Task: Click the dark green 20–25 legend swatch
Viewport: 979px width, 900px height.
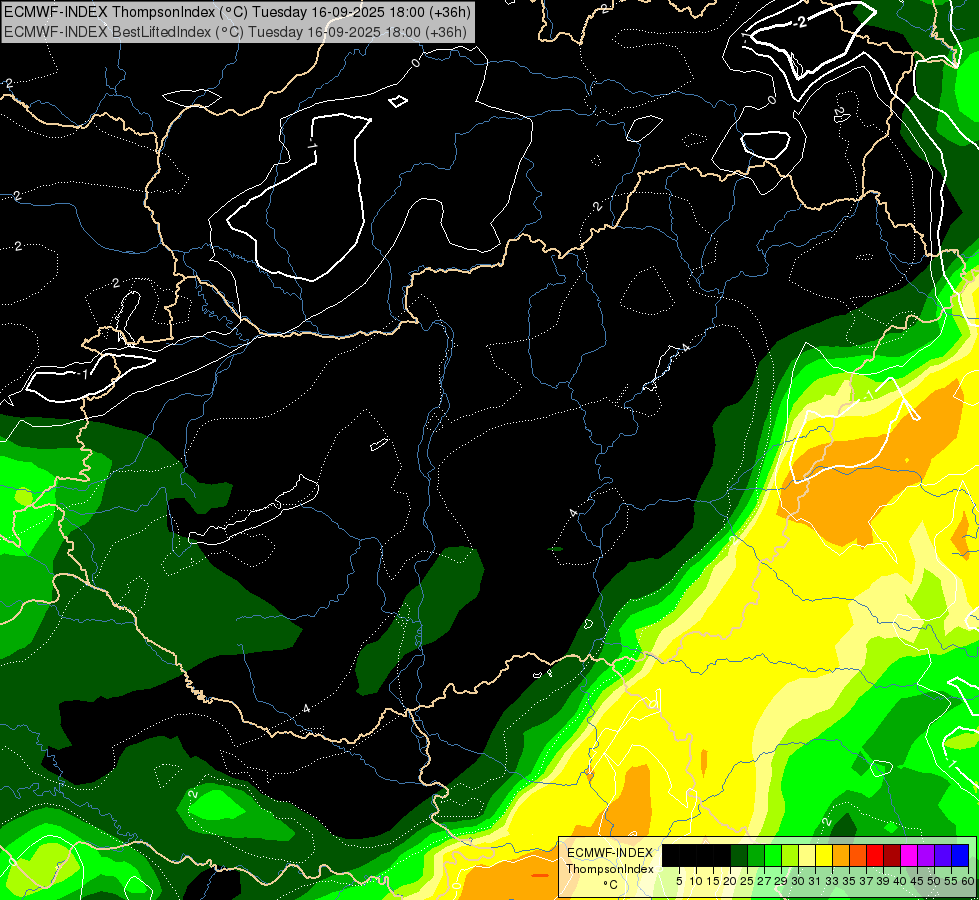Action: pyautogui.click(x=739, y=855)
